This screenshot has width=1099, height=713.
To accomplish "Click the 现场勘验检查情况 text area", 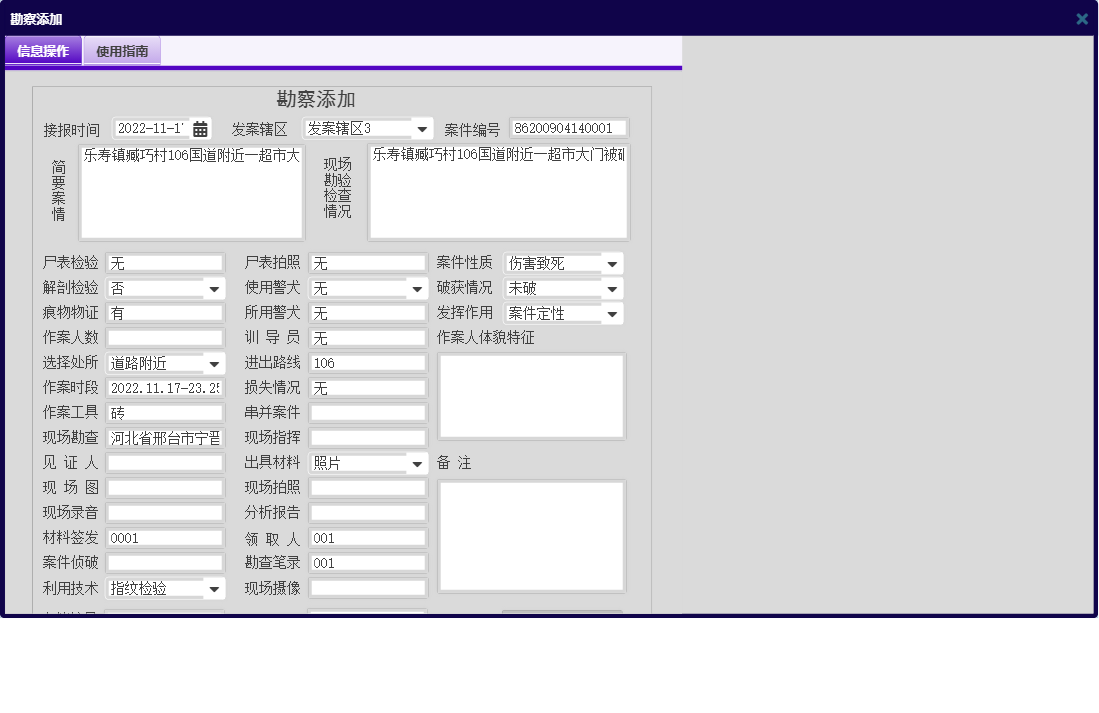I will 499,190.
